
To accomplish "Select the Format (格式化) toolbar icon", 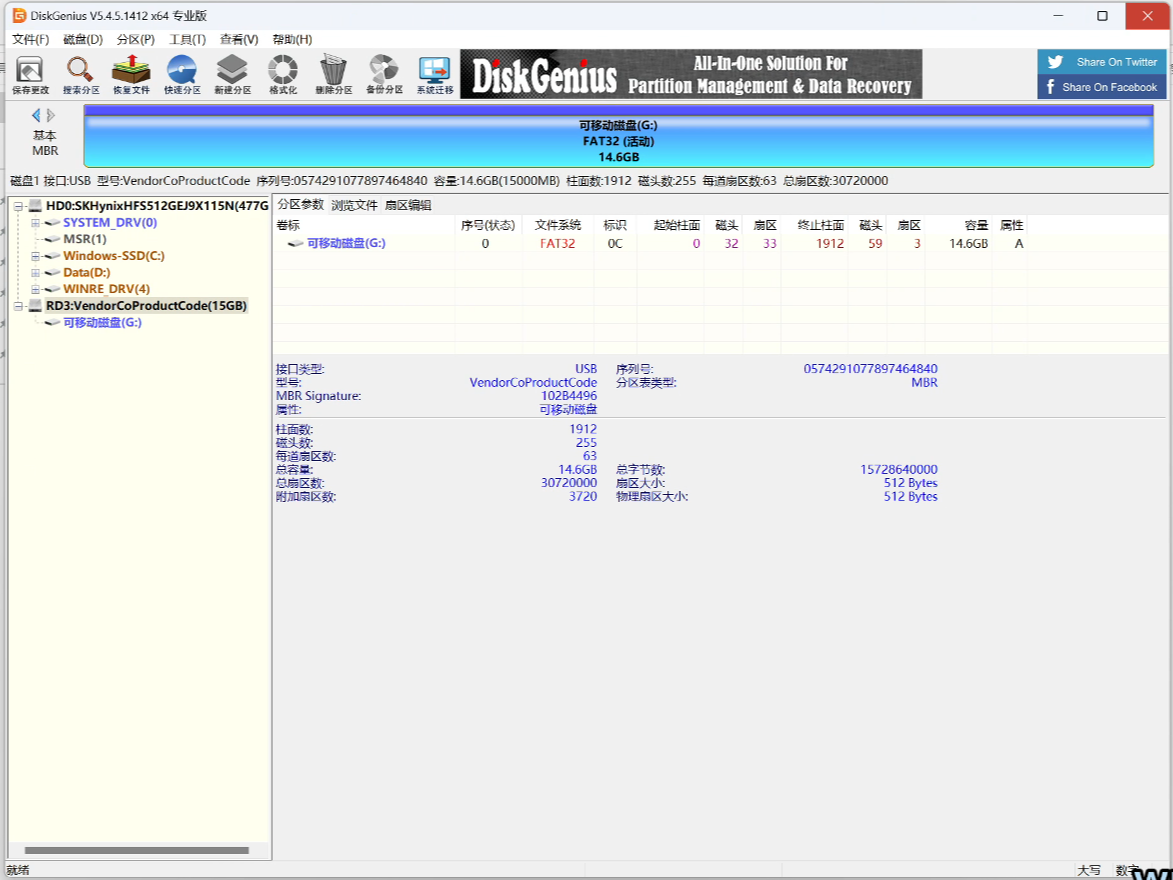I will point(283,75).
